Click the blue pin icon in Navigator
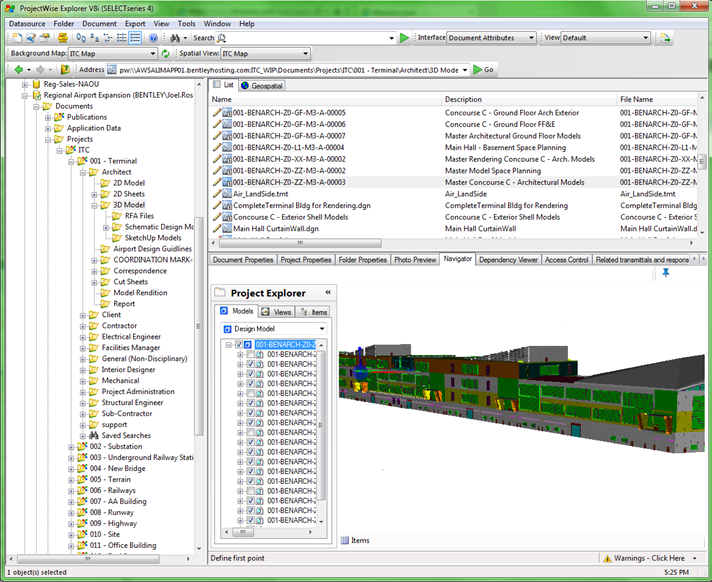The image size is (712, 582). click(666, 272)
